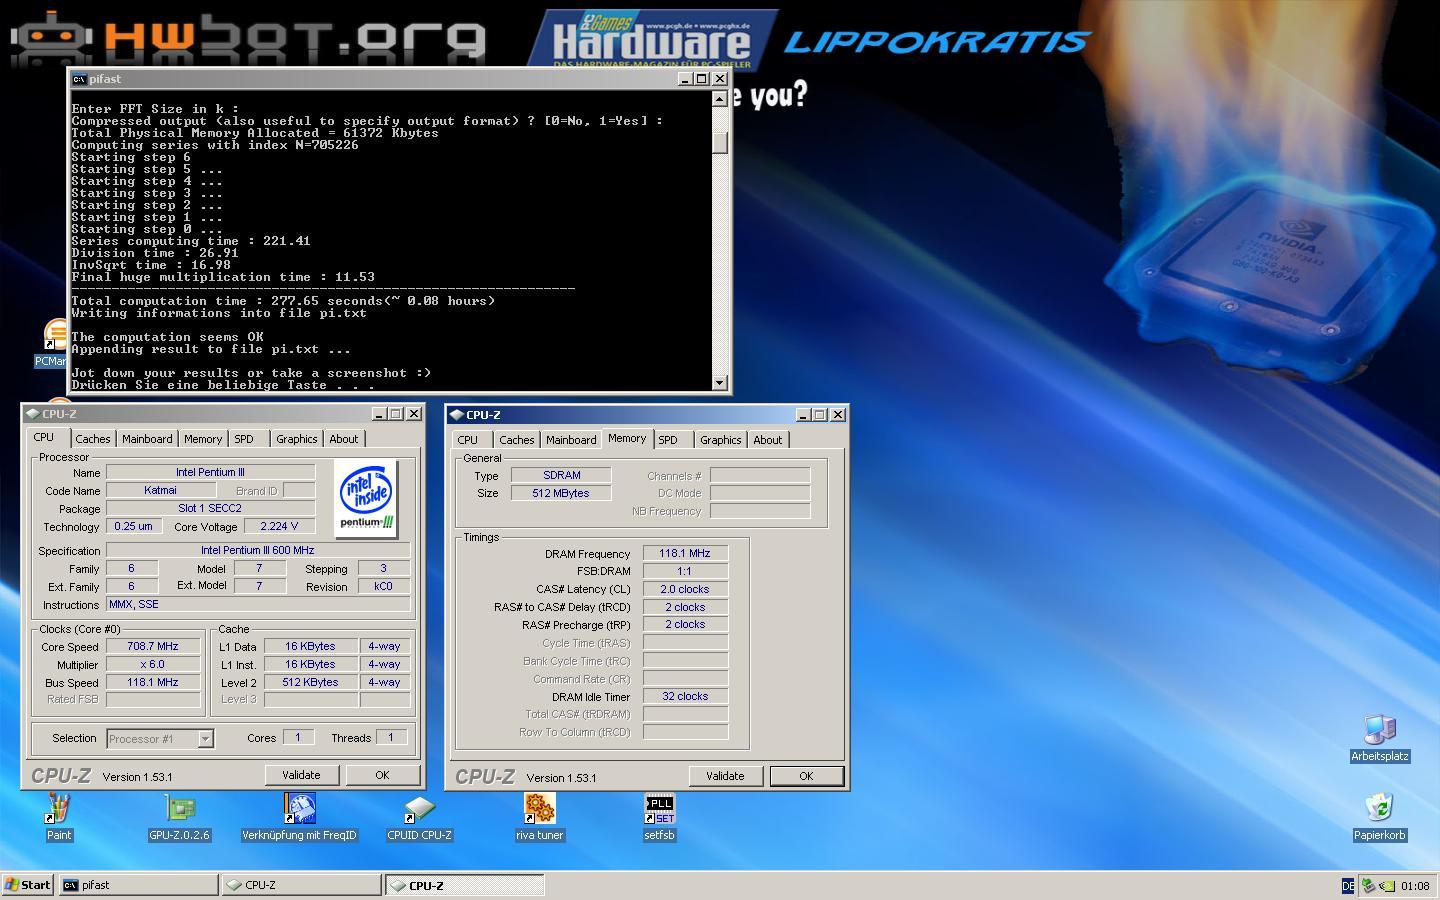Screen dimensions: 1440x900
Task: Click the first system tray icon
Action: [1368, 885]
